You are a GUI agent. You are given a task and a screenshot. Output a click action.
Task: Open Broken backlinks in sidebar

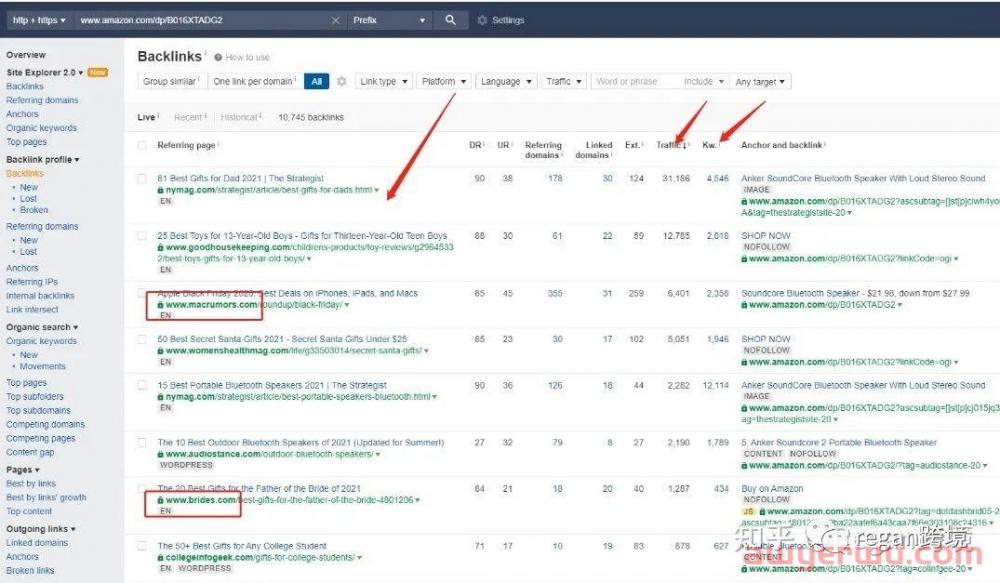click(x=34, y=210)
